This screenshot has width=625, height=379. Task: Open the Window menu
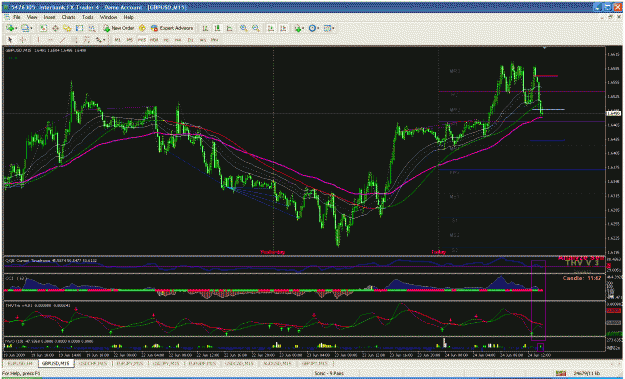click(x=108, y=18)
